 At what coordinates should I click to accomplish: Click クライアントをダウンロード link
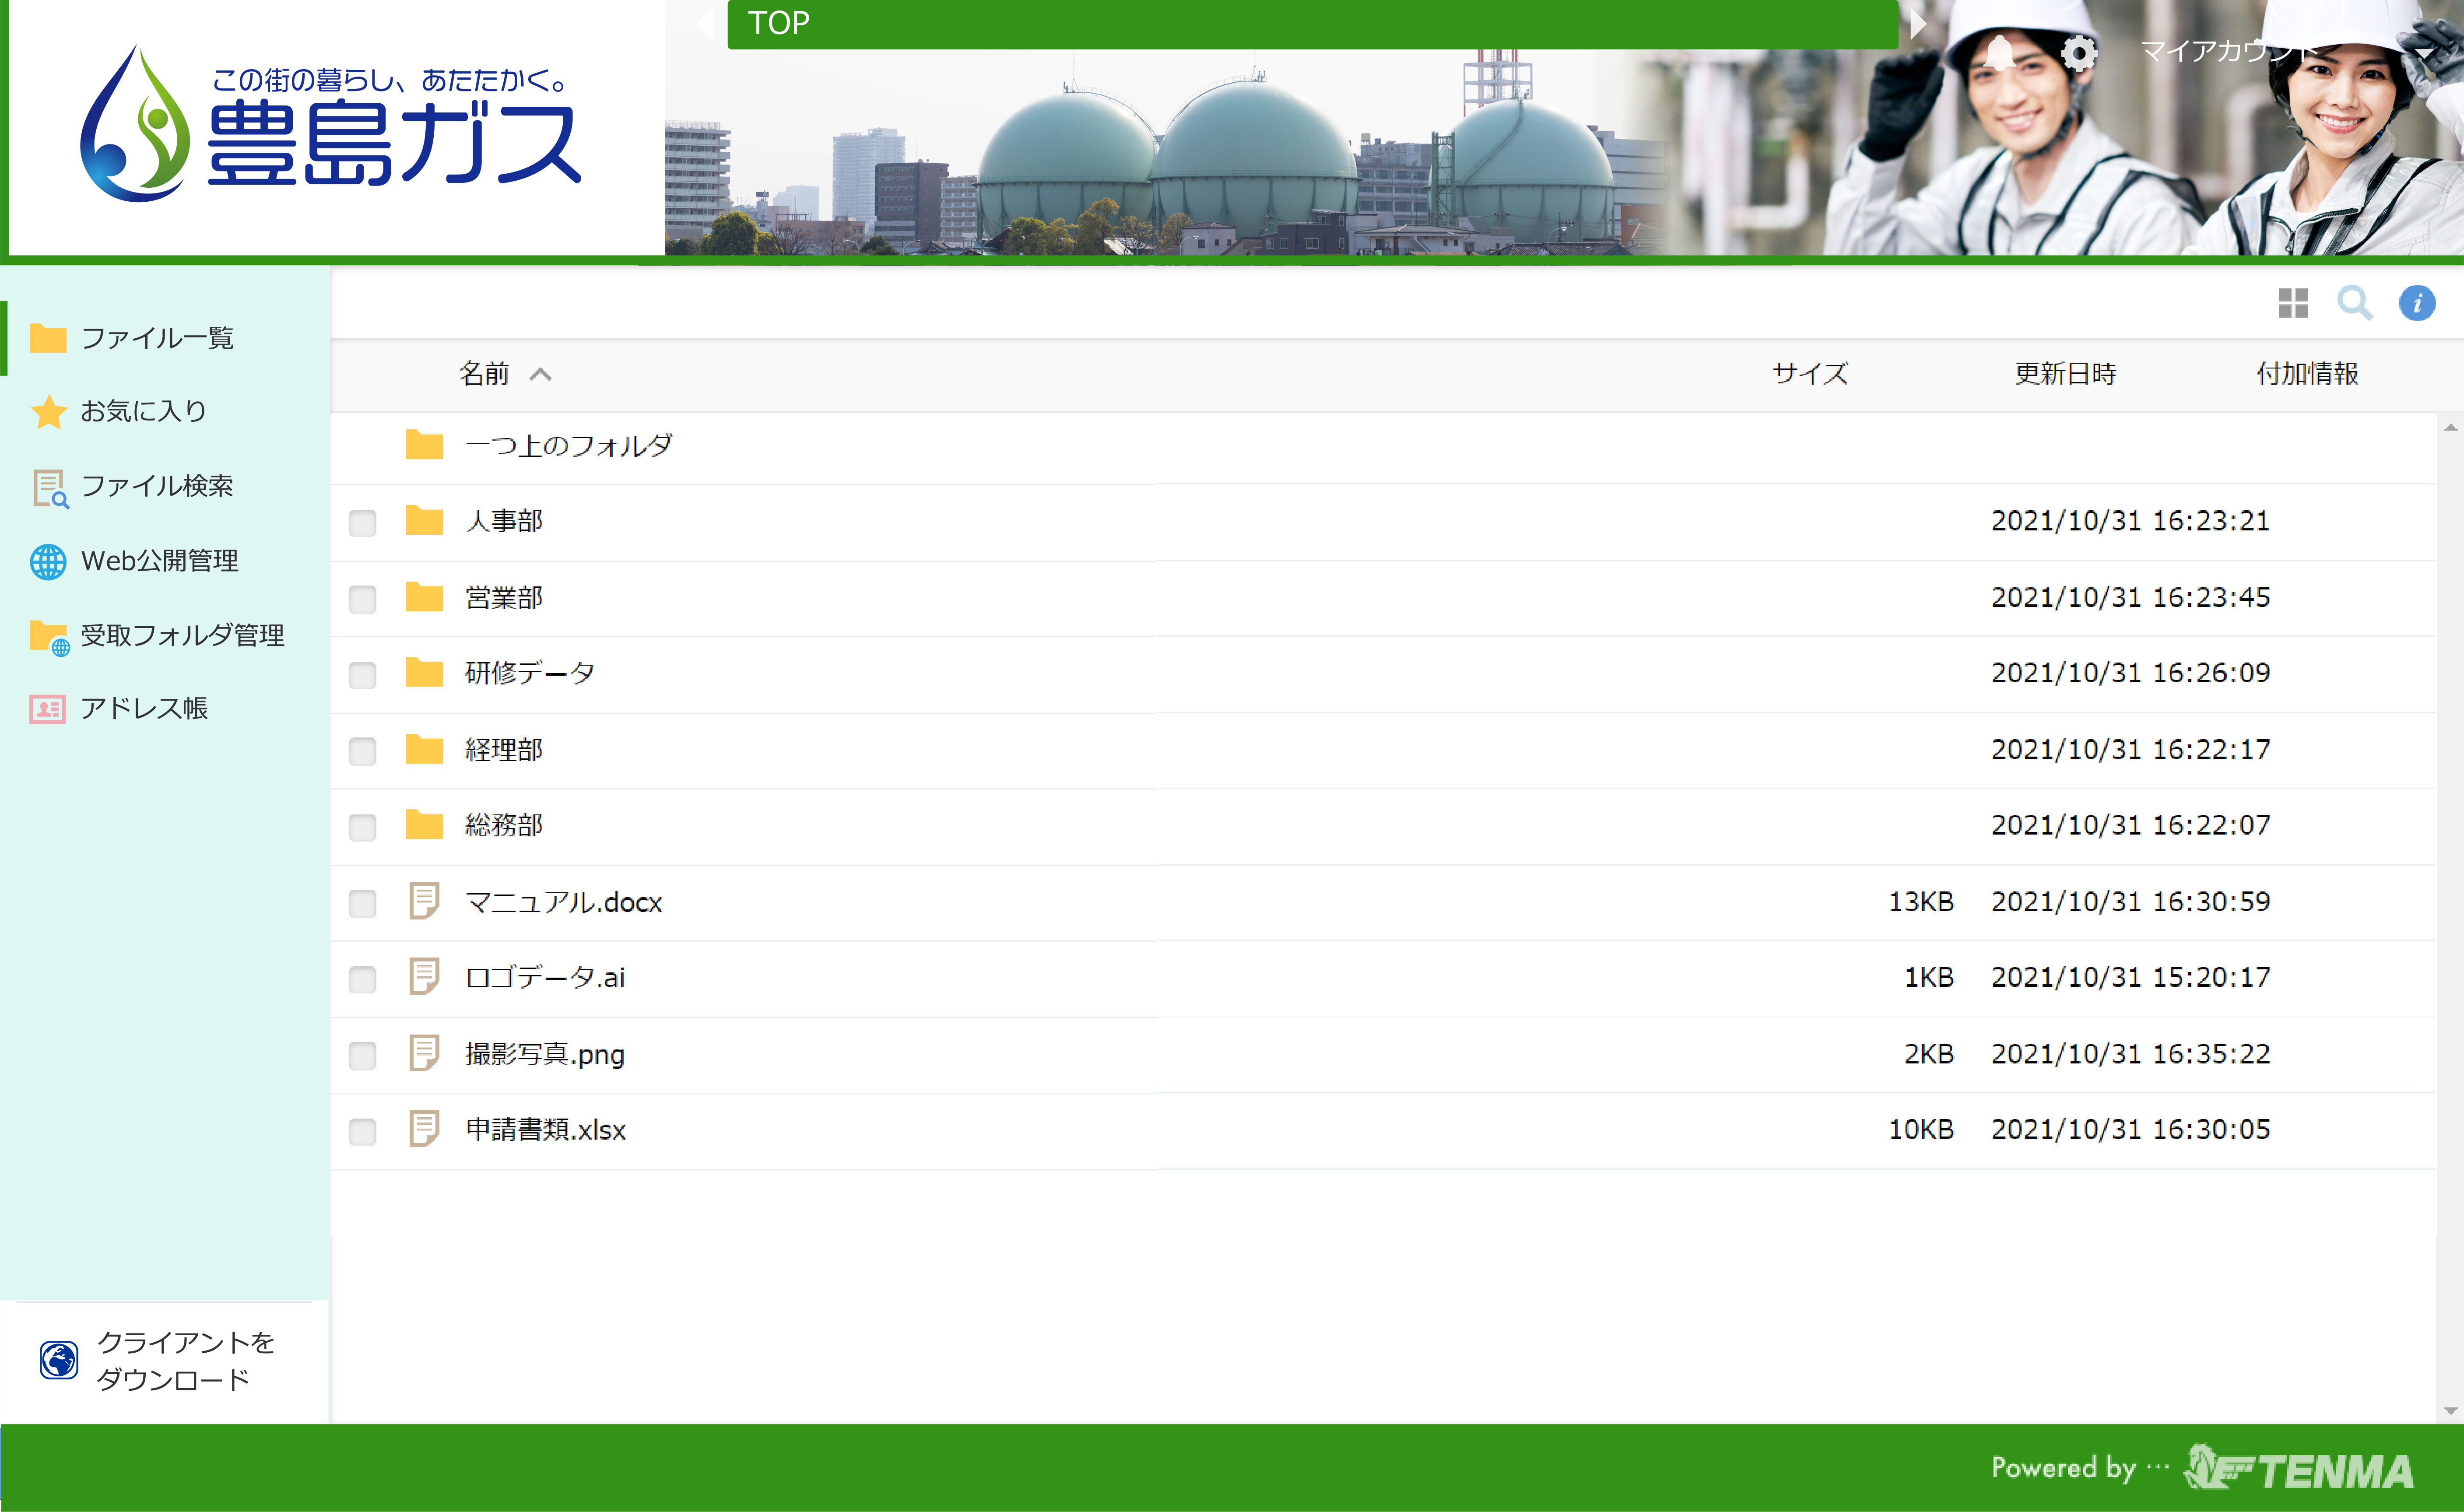pyautogui.click(x=186, y=1360)
